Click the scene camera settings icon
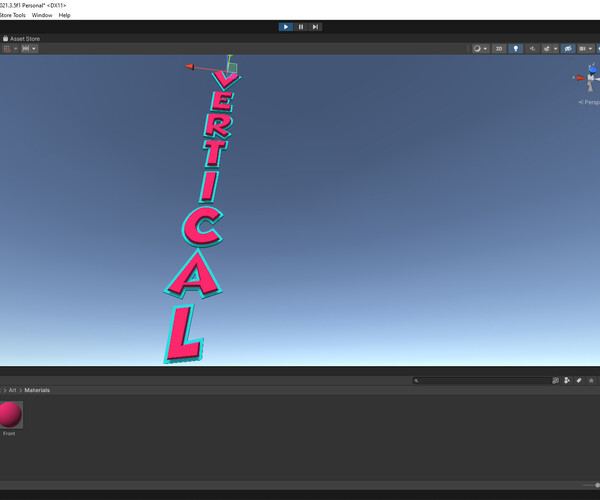Screen dimensions: 600x500 pos(582,49)
